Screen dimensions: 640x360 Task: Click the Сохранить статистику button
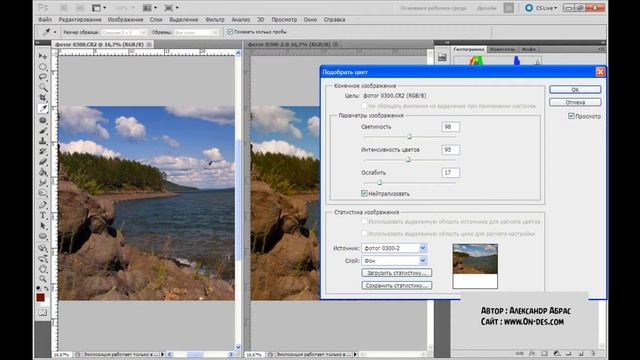(396, 285)
